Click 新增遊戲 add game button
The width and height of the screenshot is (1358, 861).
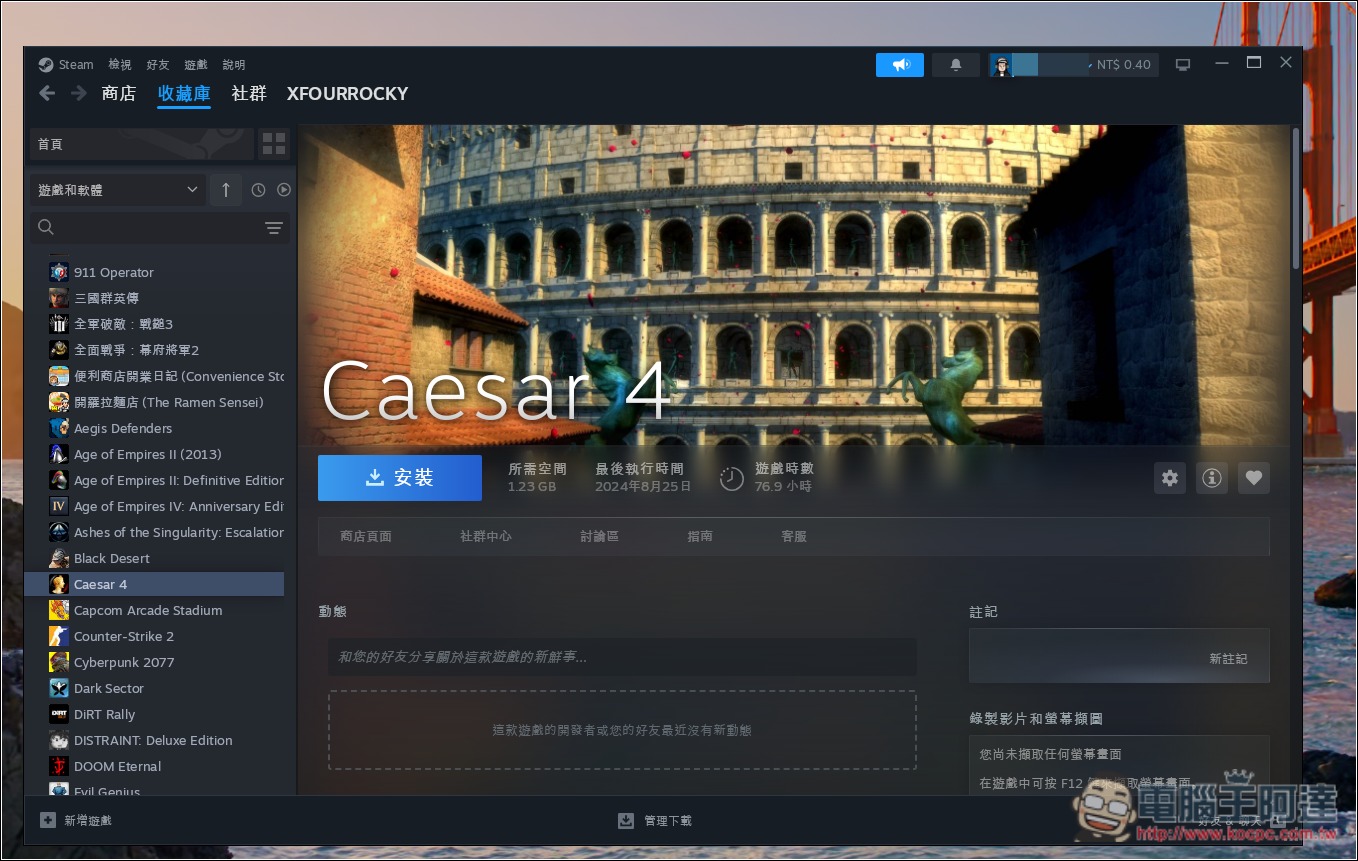[76, 821]
